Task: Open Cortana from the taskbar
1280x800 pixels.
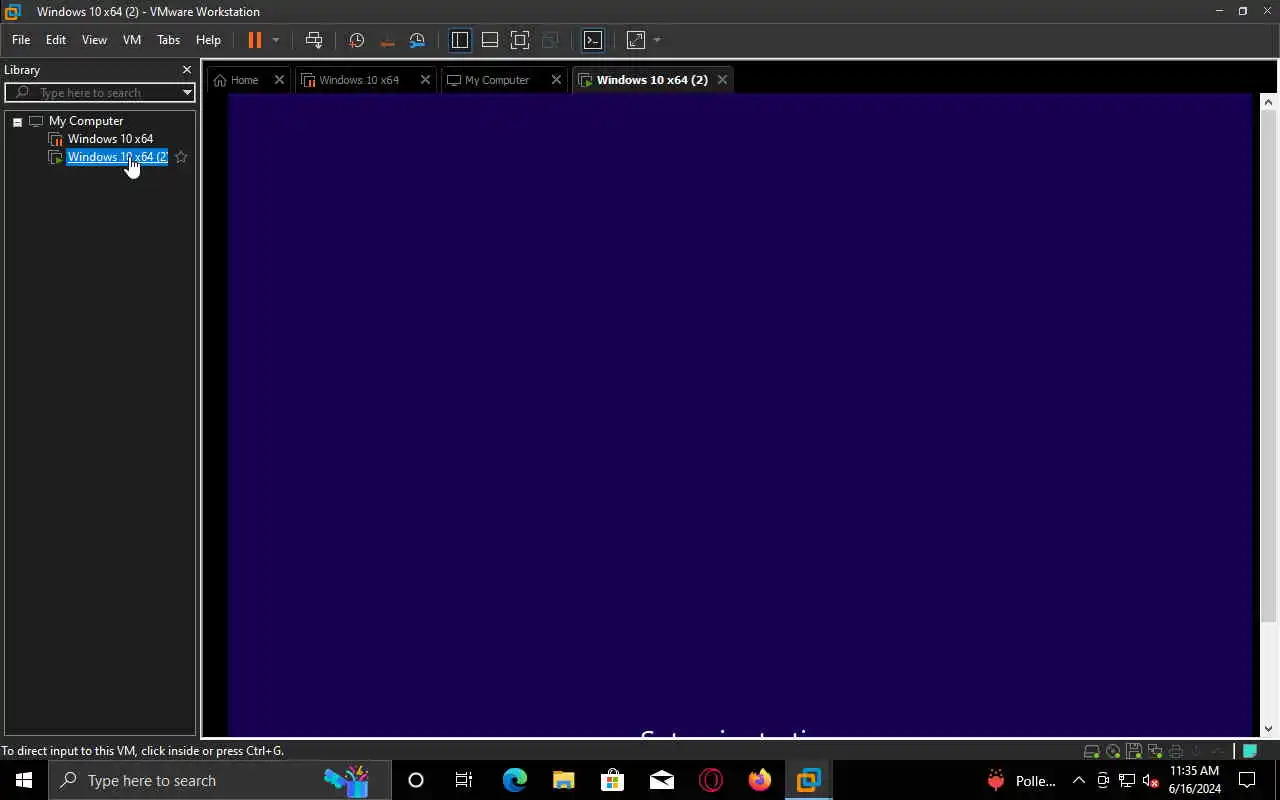Action: [x=416, y=780]
